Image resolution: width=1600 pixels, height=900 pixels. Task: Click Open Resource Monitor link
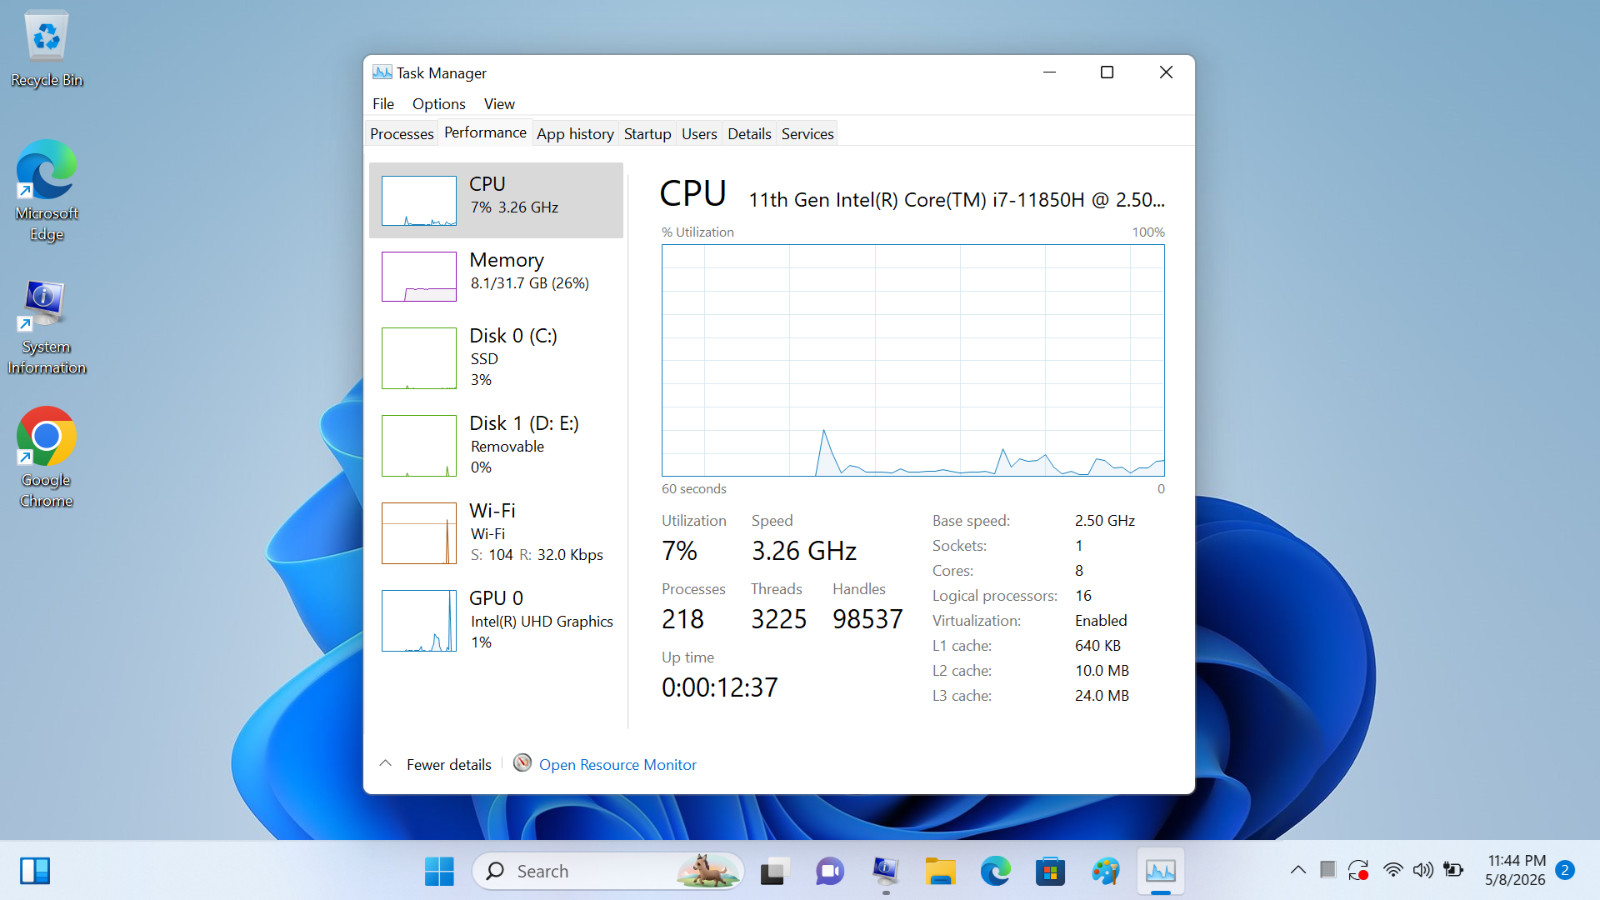[x=618, y=765]
